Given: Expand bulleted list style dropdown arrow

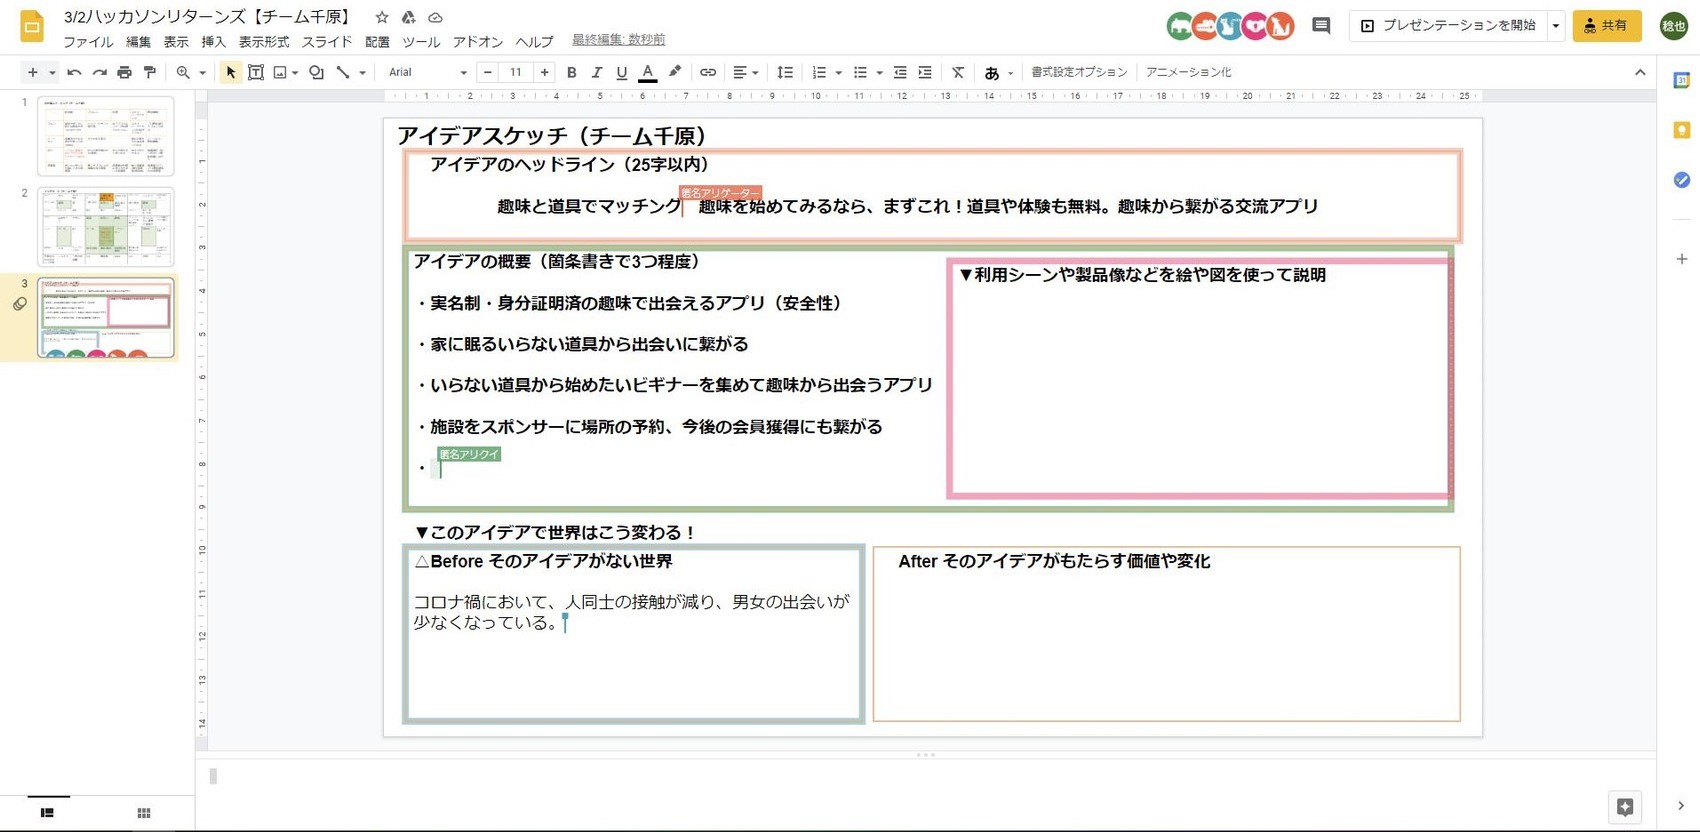Looking at the screenshot, I should [879, 72].
